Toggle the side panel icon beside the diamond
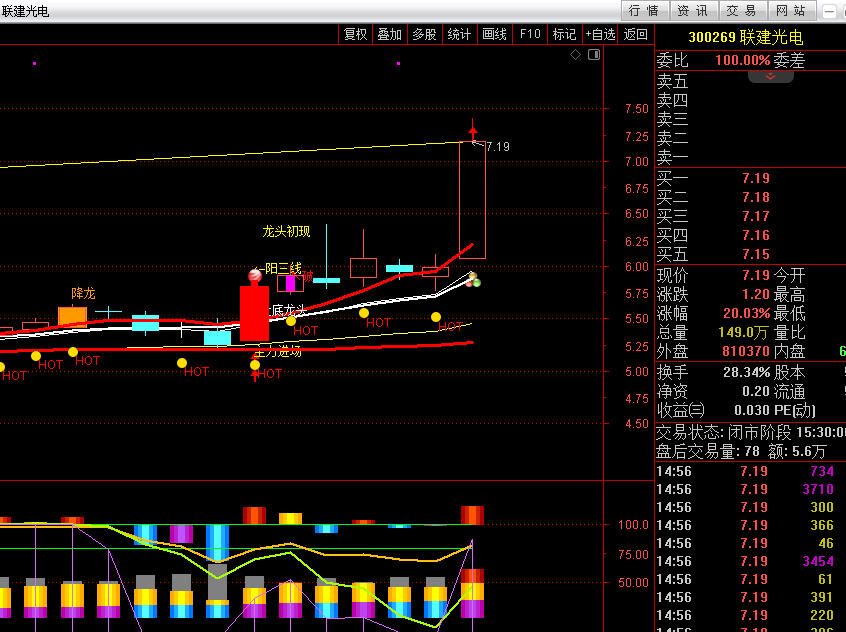 click(595, 55)
